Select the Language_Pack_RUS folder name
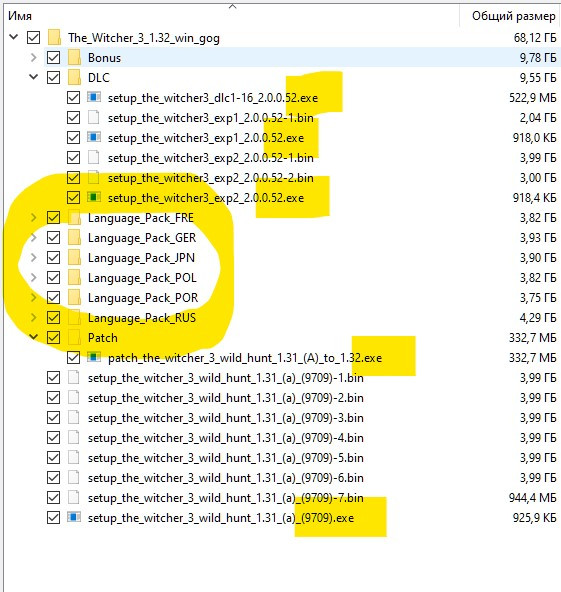The width and height of the screenshot is (561, 592). click(x=142, y=318)
